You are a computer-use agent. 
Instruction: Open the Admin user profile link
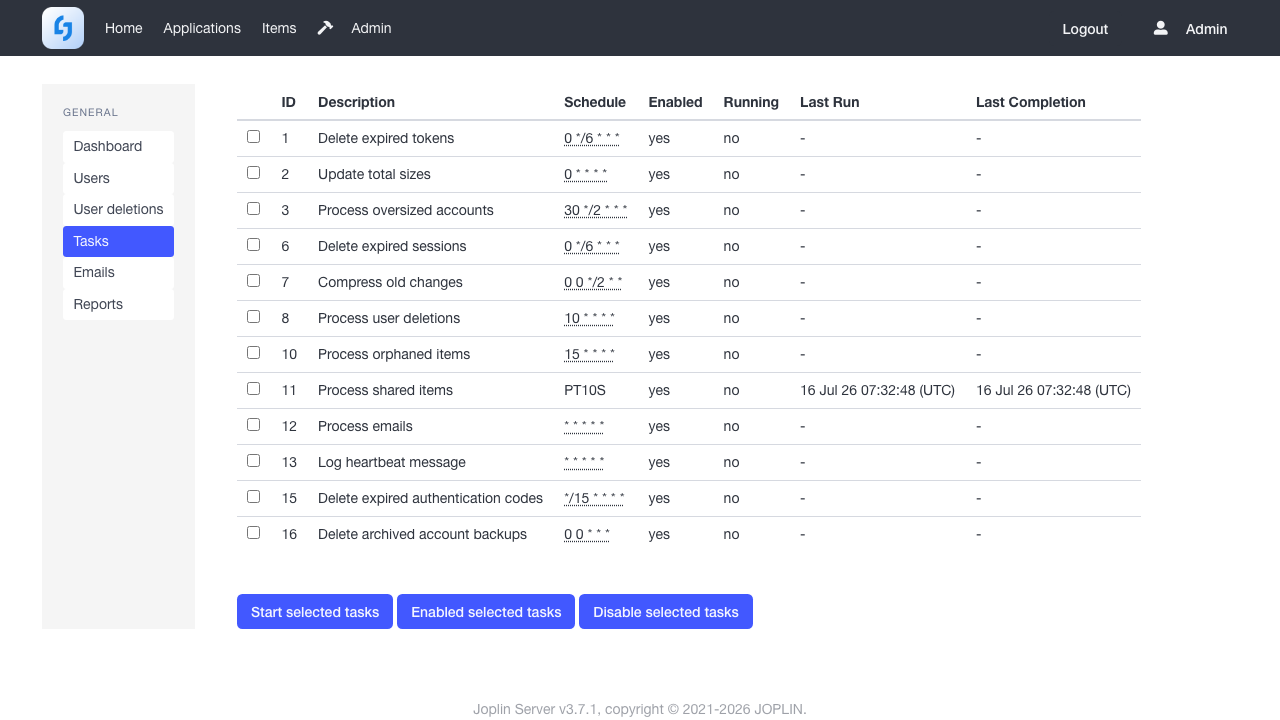[x=1206, y=29]
